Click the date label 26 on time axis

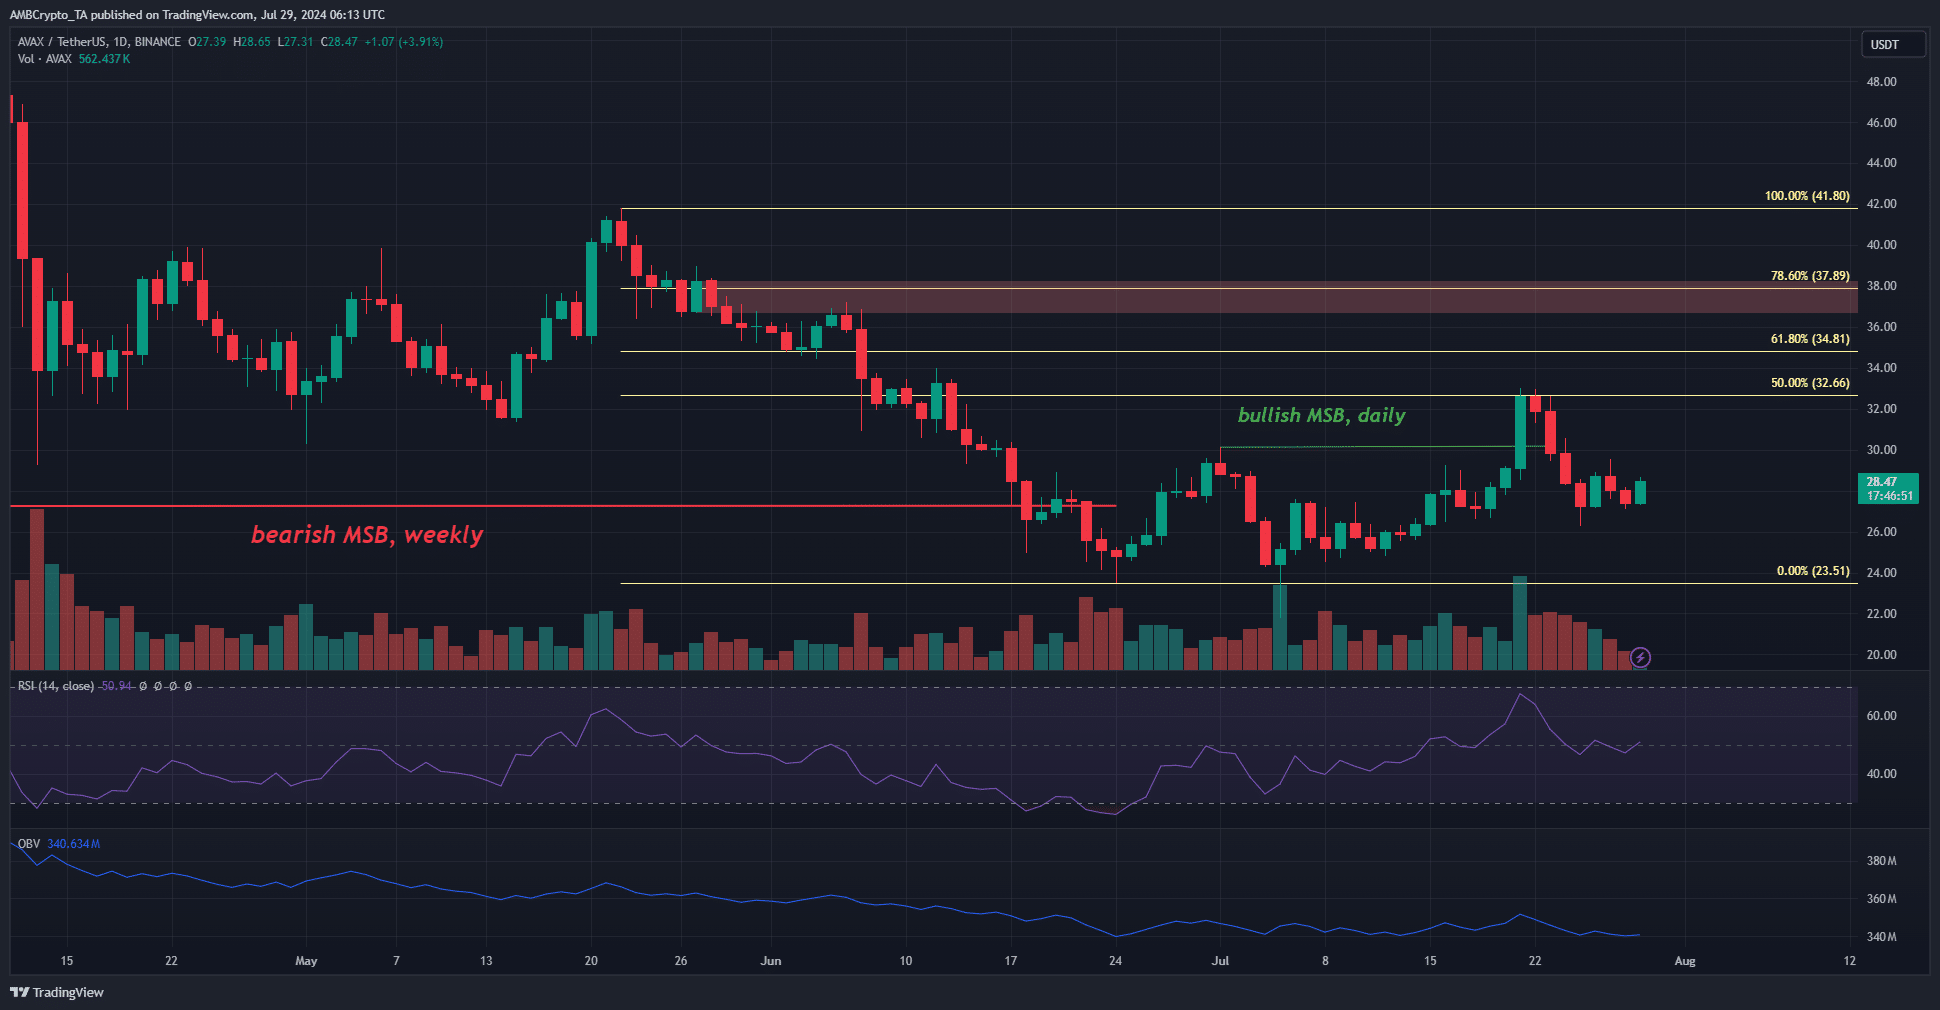point(681,961)
